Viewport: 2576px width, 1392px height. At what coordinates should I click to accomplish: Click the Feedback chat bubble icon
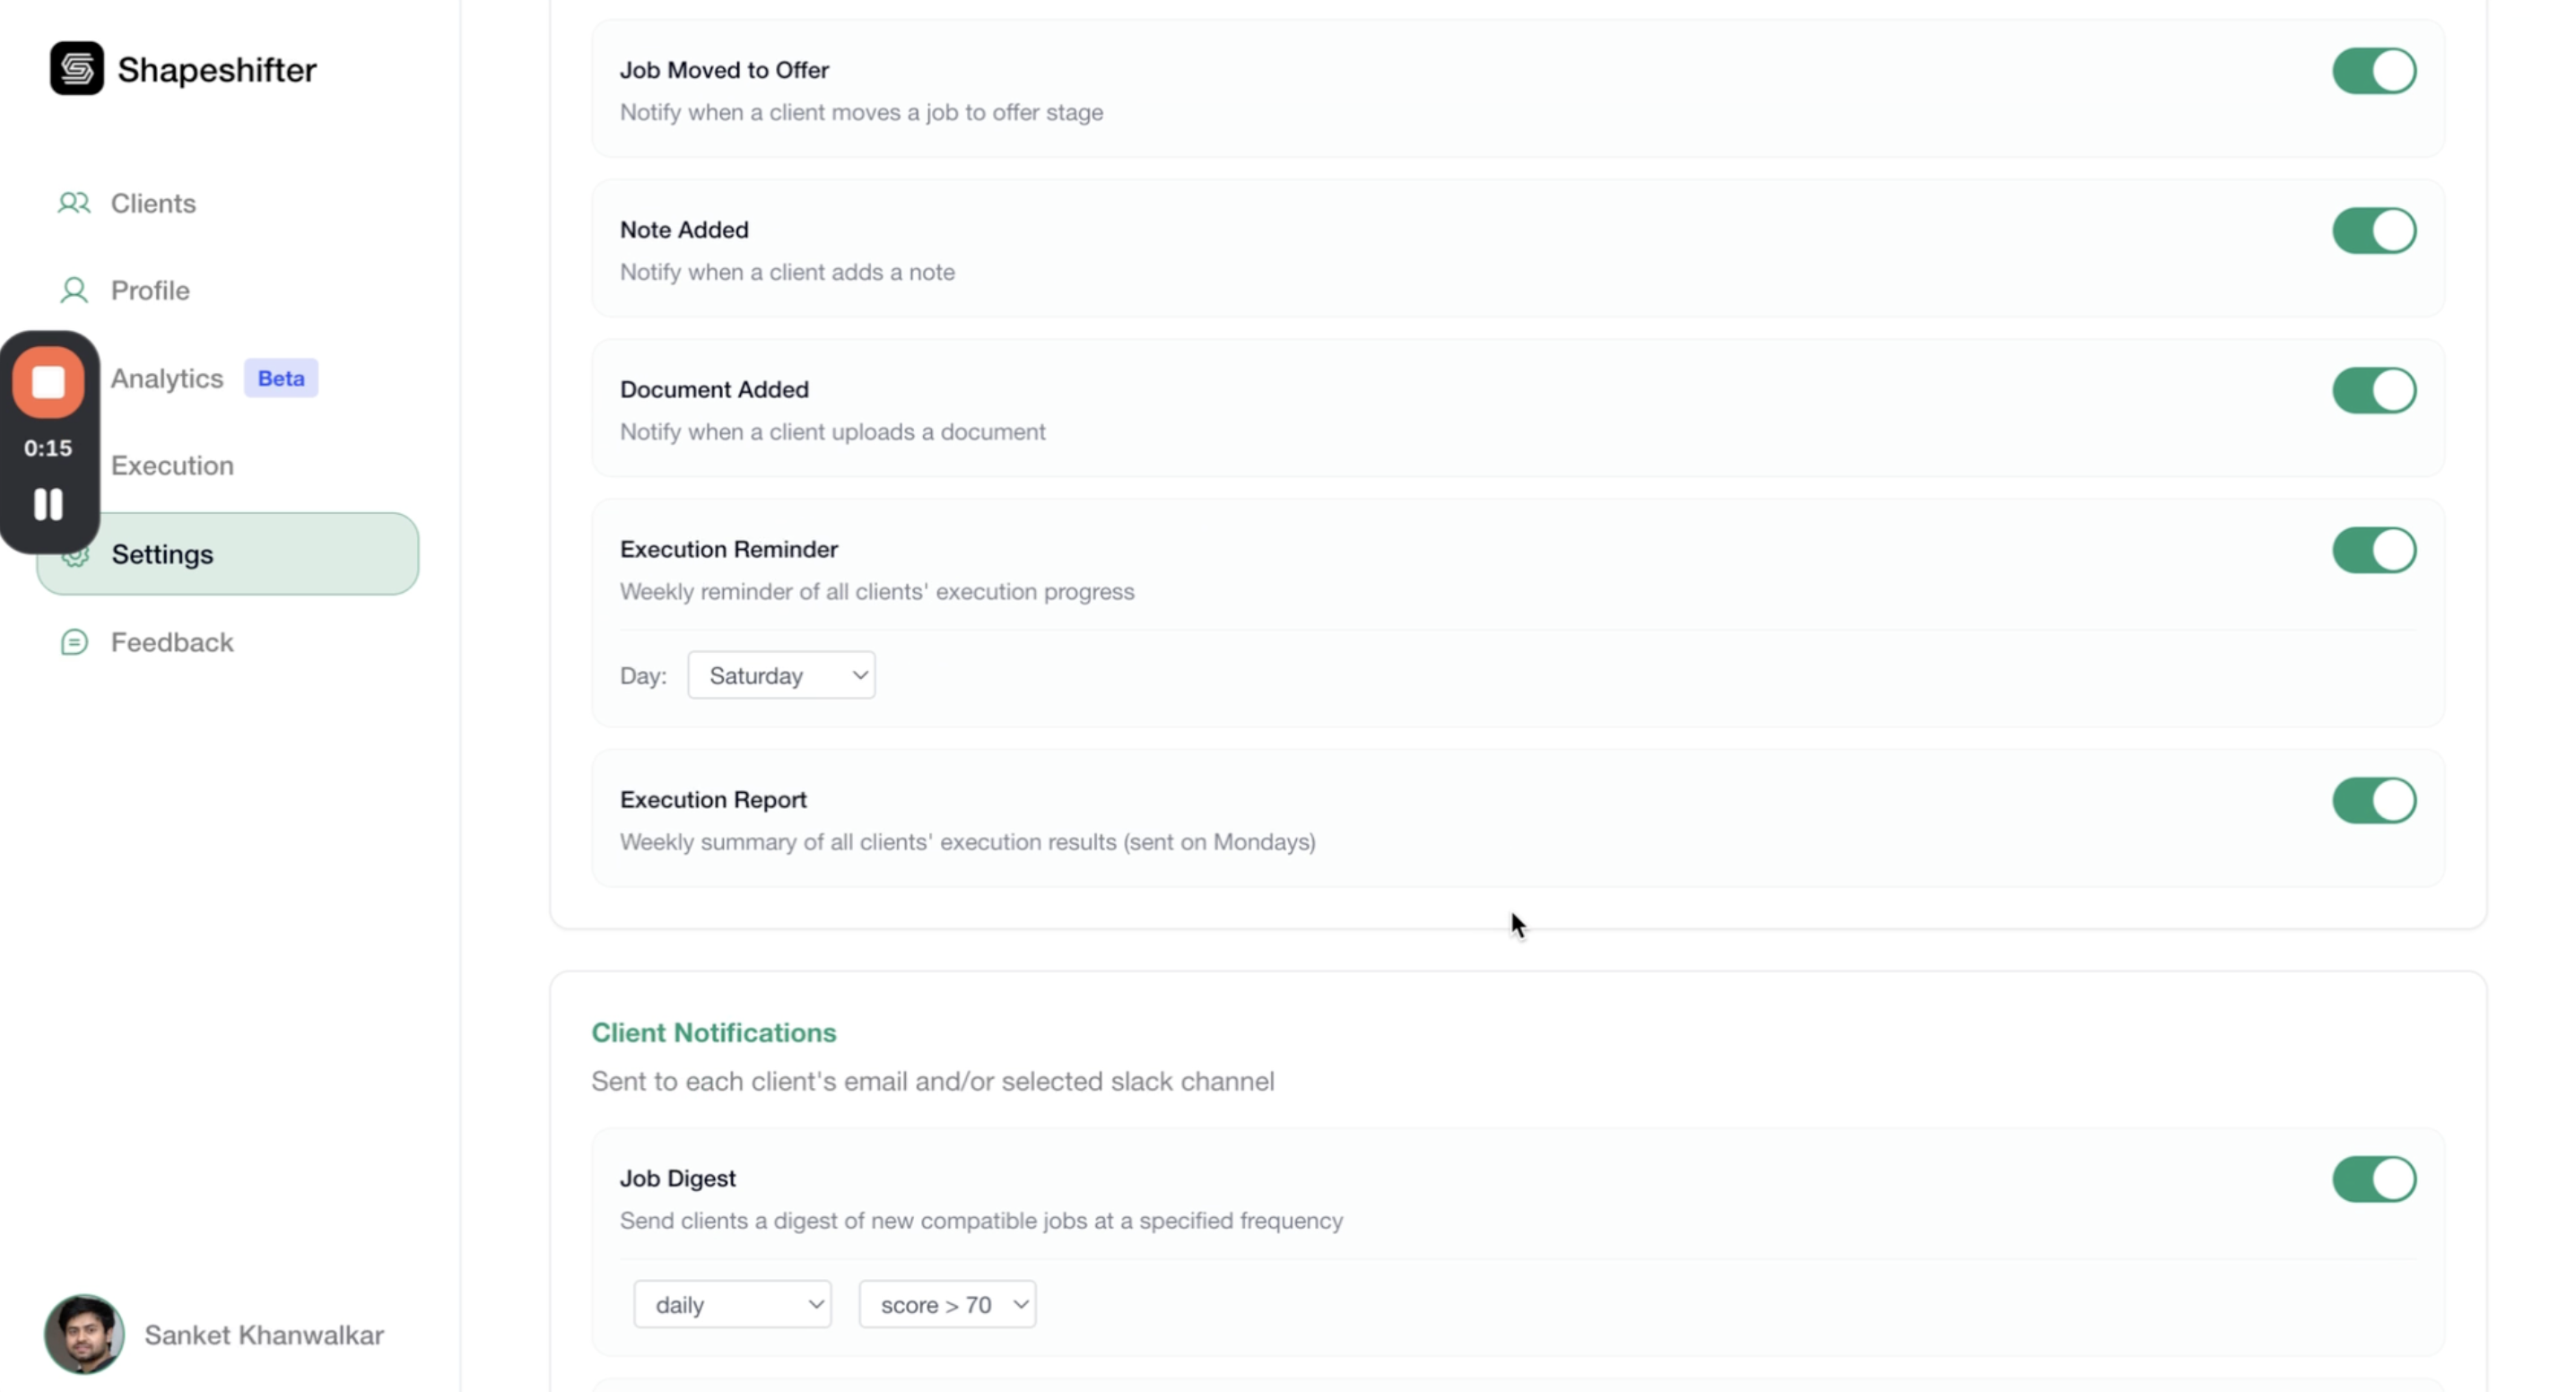[74, 642]
